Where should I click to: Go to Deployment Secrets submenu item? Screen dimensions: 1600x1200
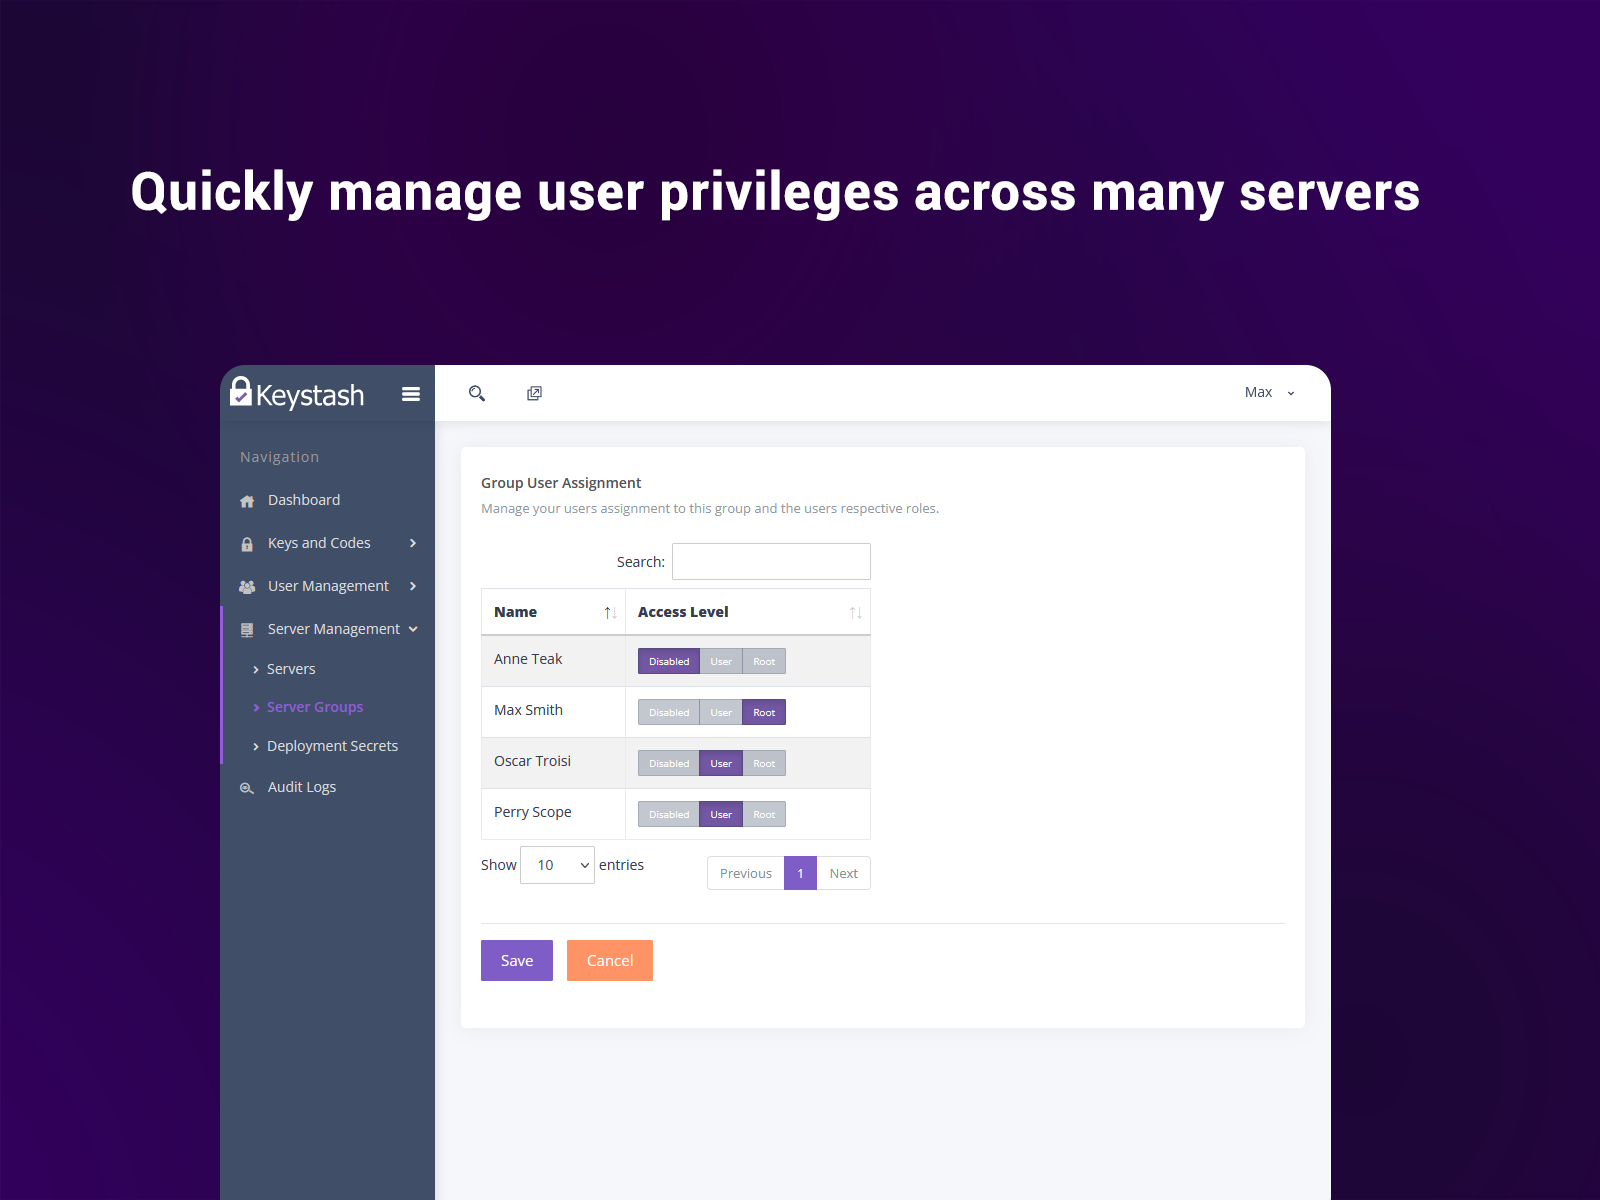332,746
